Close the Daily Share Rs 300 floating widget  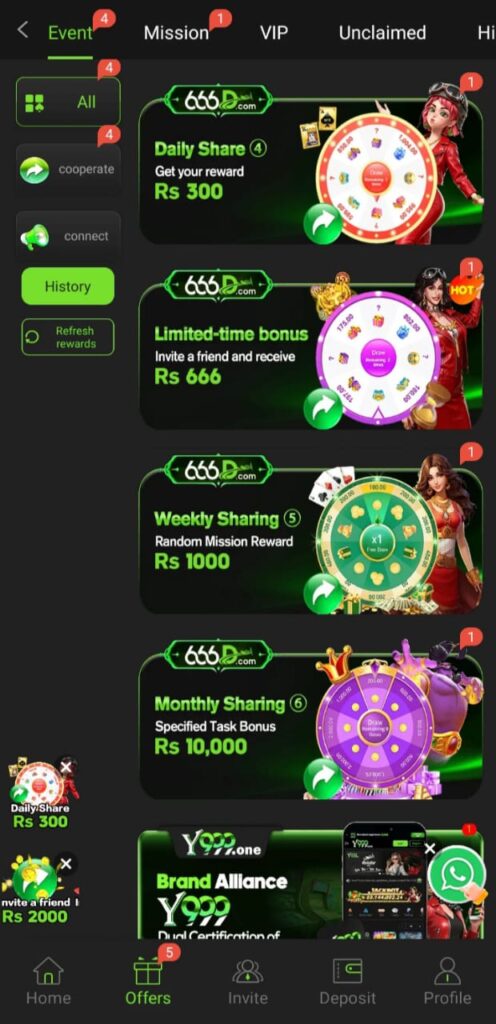(66, 767)
